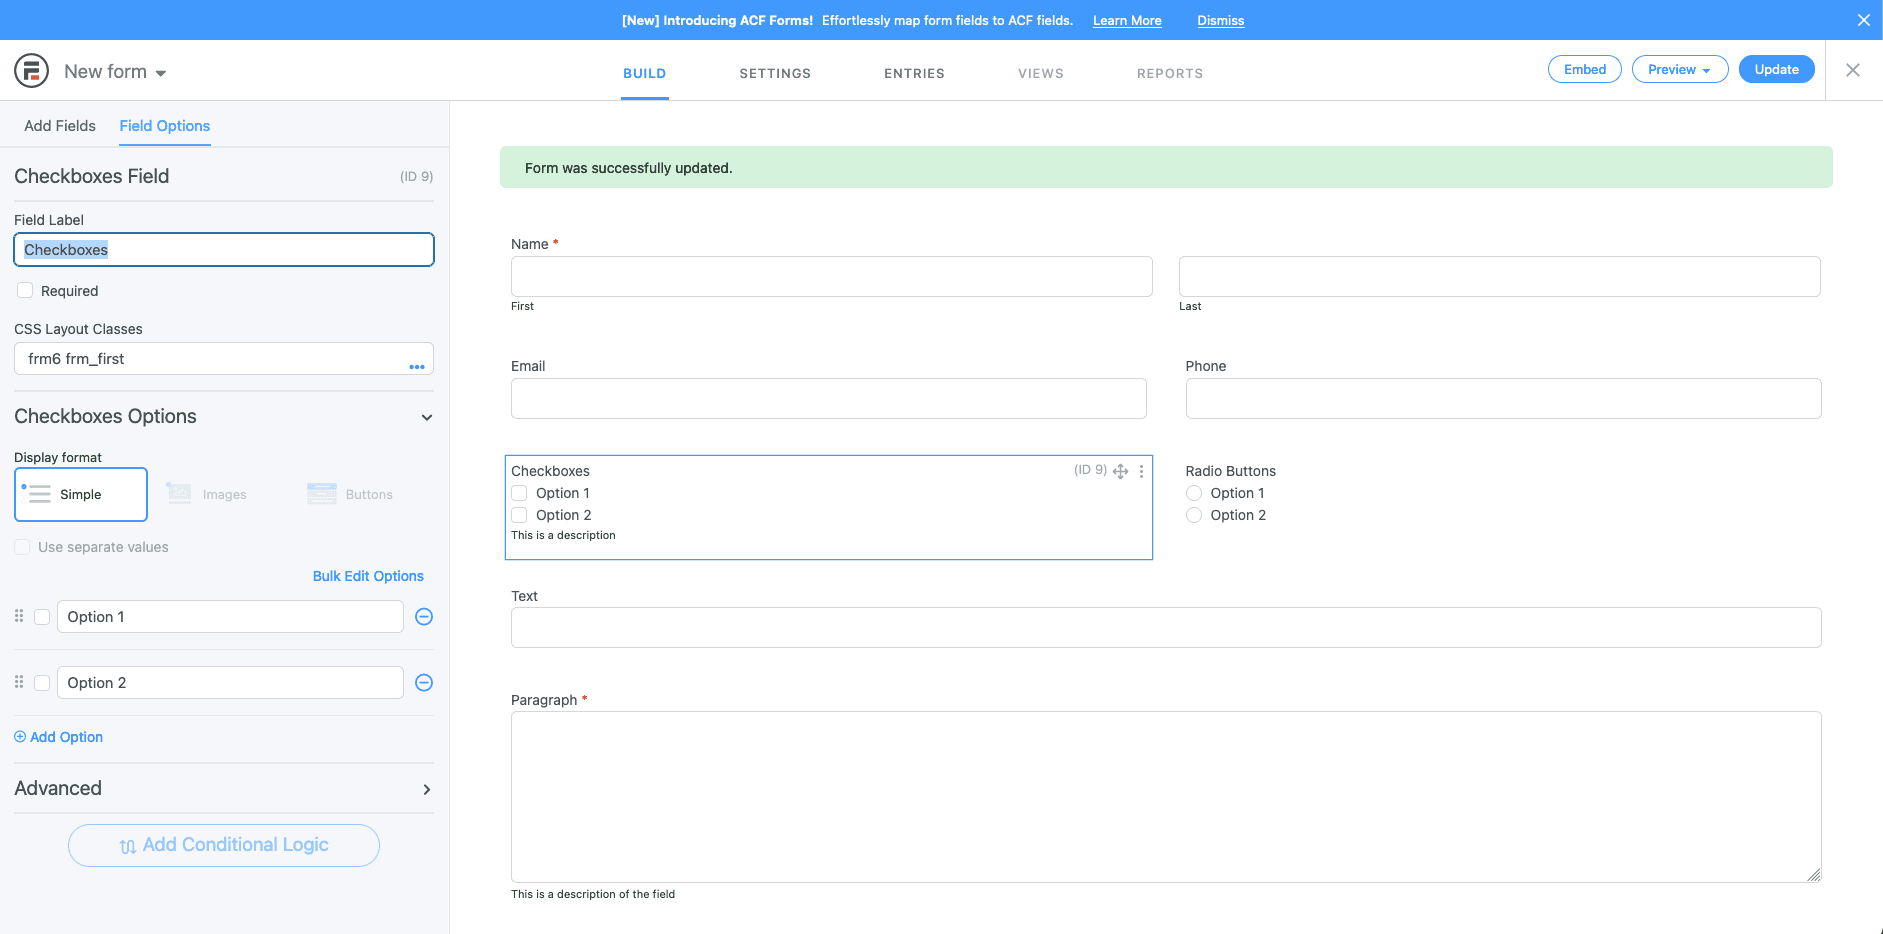
Task: Expand the Advanced section
Action: point(427,789)
